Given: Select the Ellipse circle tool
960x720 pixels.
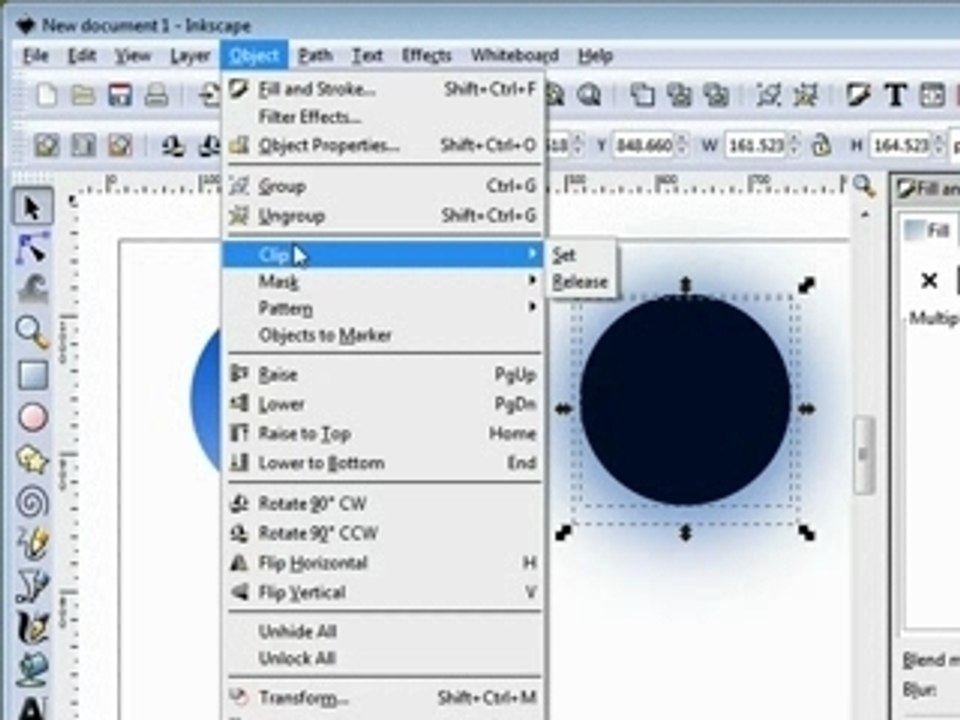Looking at the screenshot, I should pyautogui.click(x=32, y=417).
